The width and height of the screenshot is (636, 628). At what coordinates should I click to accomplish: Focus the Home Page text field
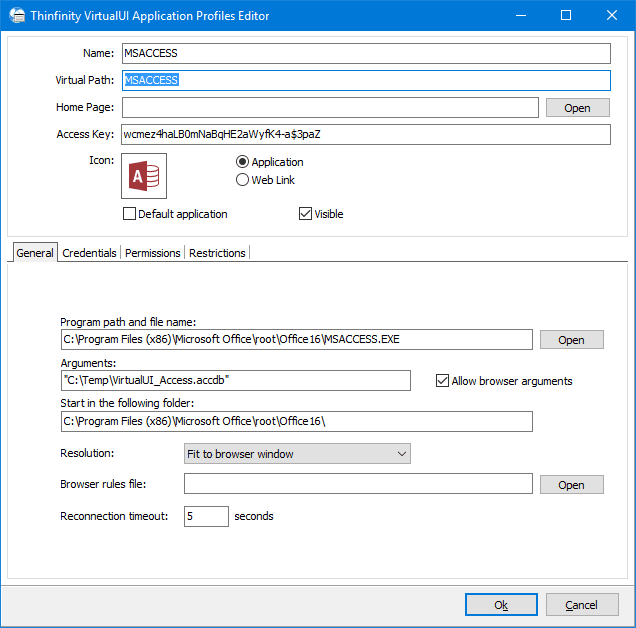(330, 108)
